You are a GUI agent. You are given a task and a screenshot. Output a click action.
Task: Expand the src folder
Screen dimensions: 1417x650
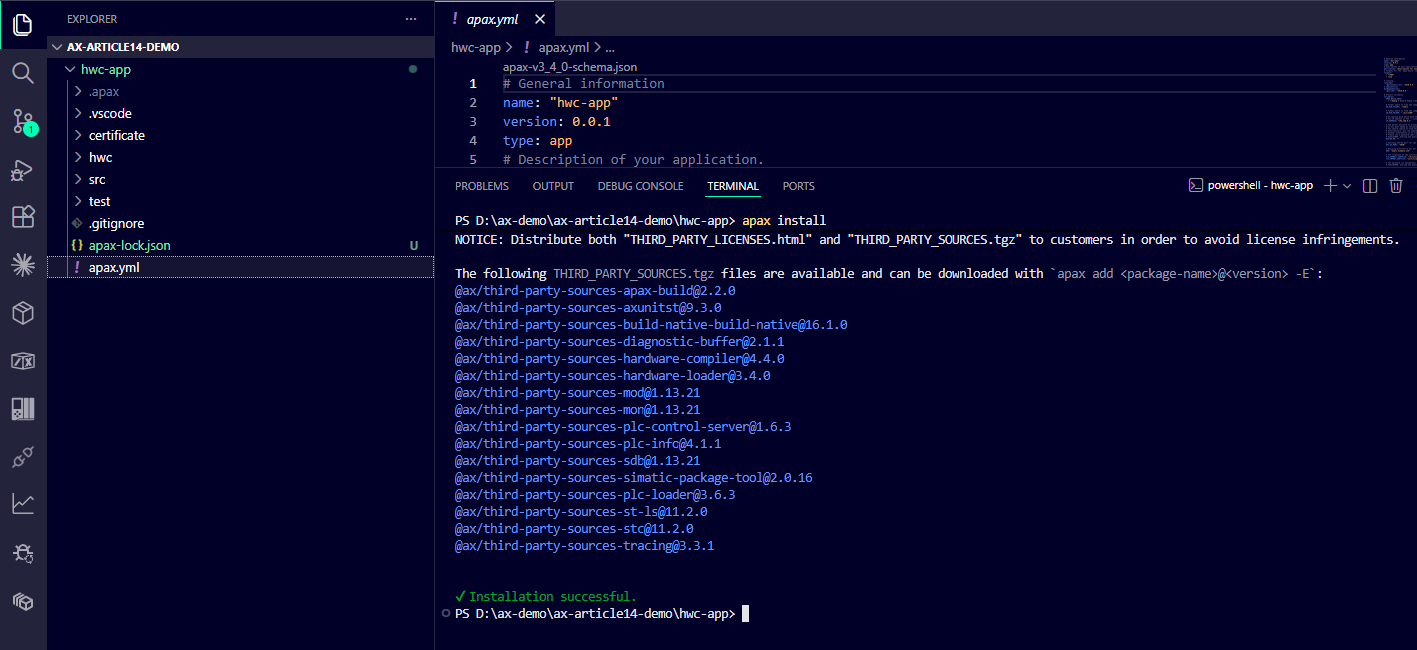[x=79, y=180]
